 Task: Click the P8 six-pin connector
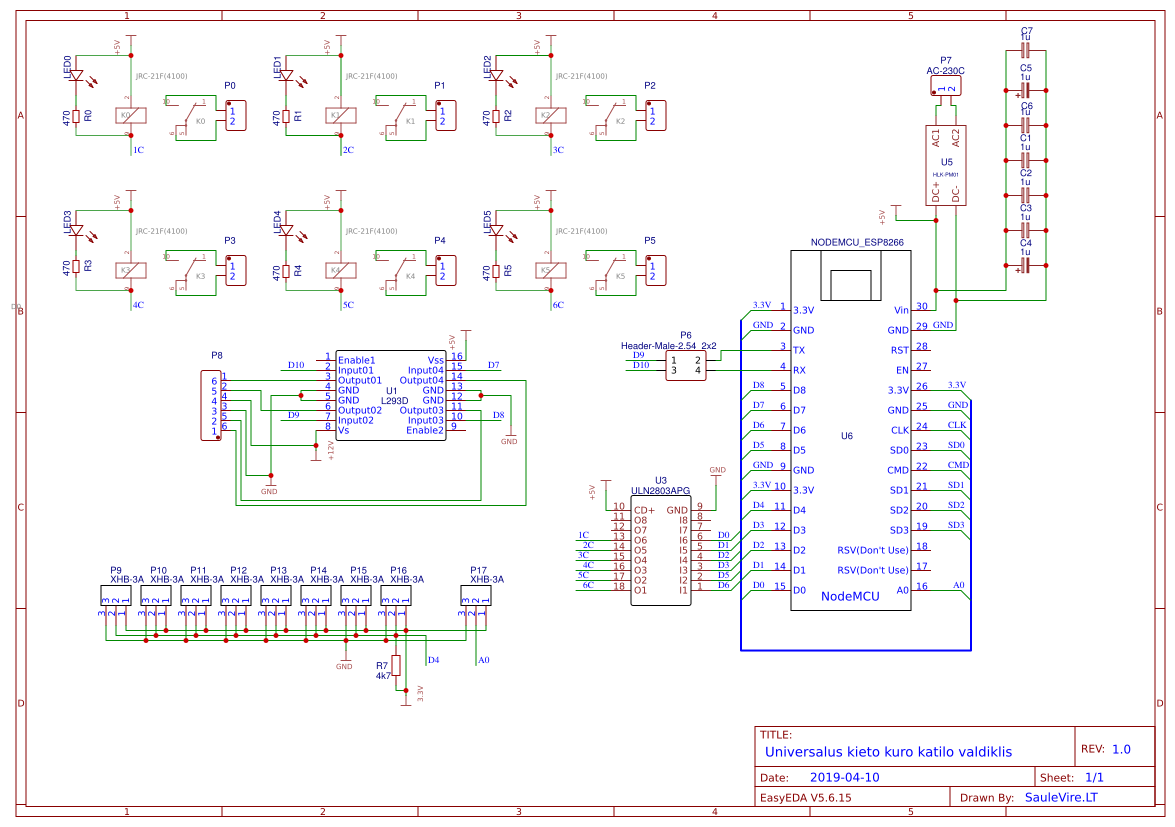click(x=211, y=405)
